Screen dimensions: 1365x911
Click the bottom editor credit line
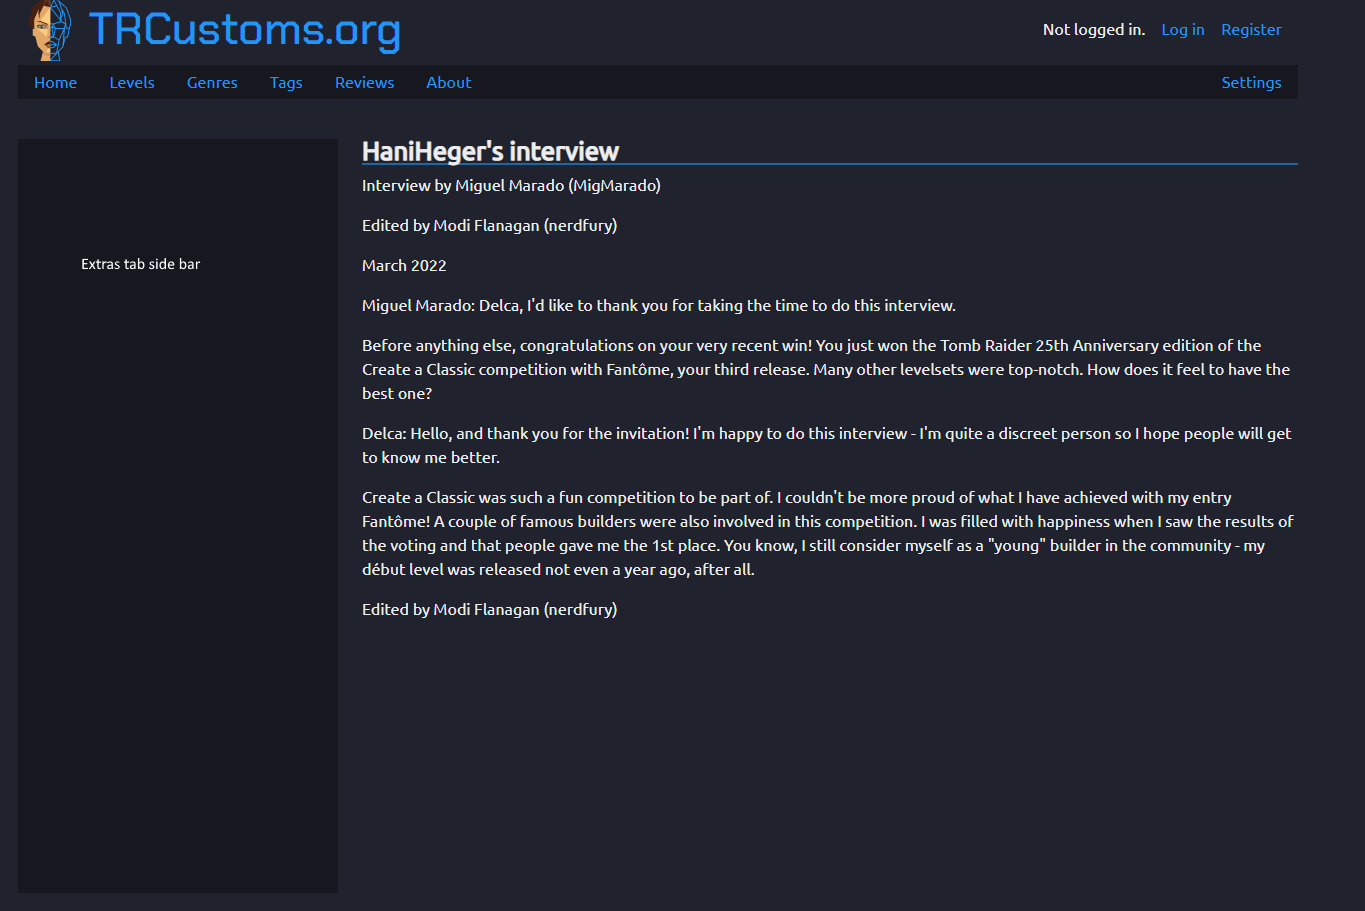(489, 609)
